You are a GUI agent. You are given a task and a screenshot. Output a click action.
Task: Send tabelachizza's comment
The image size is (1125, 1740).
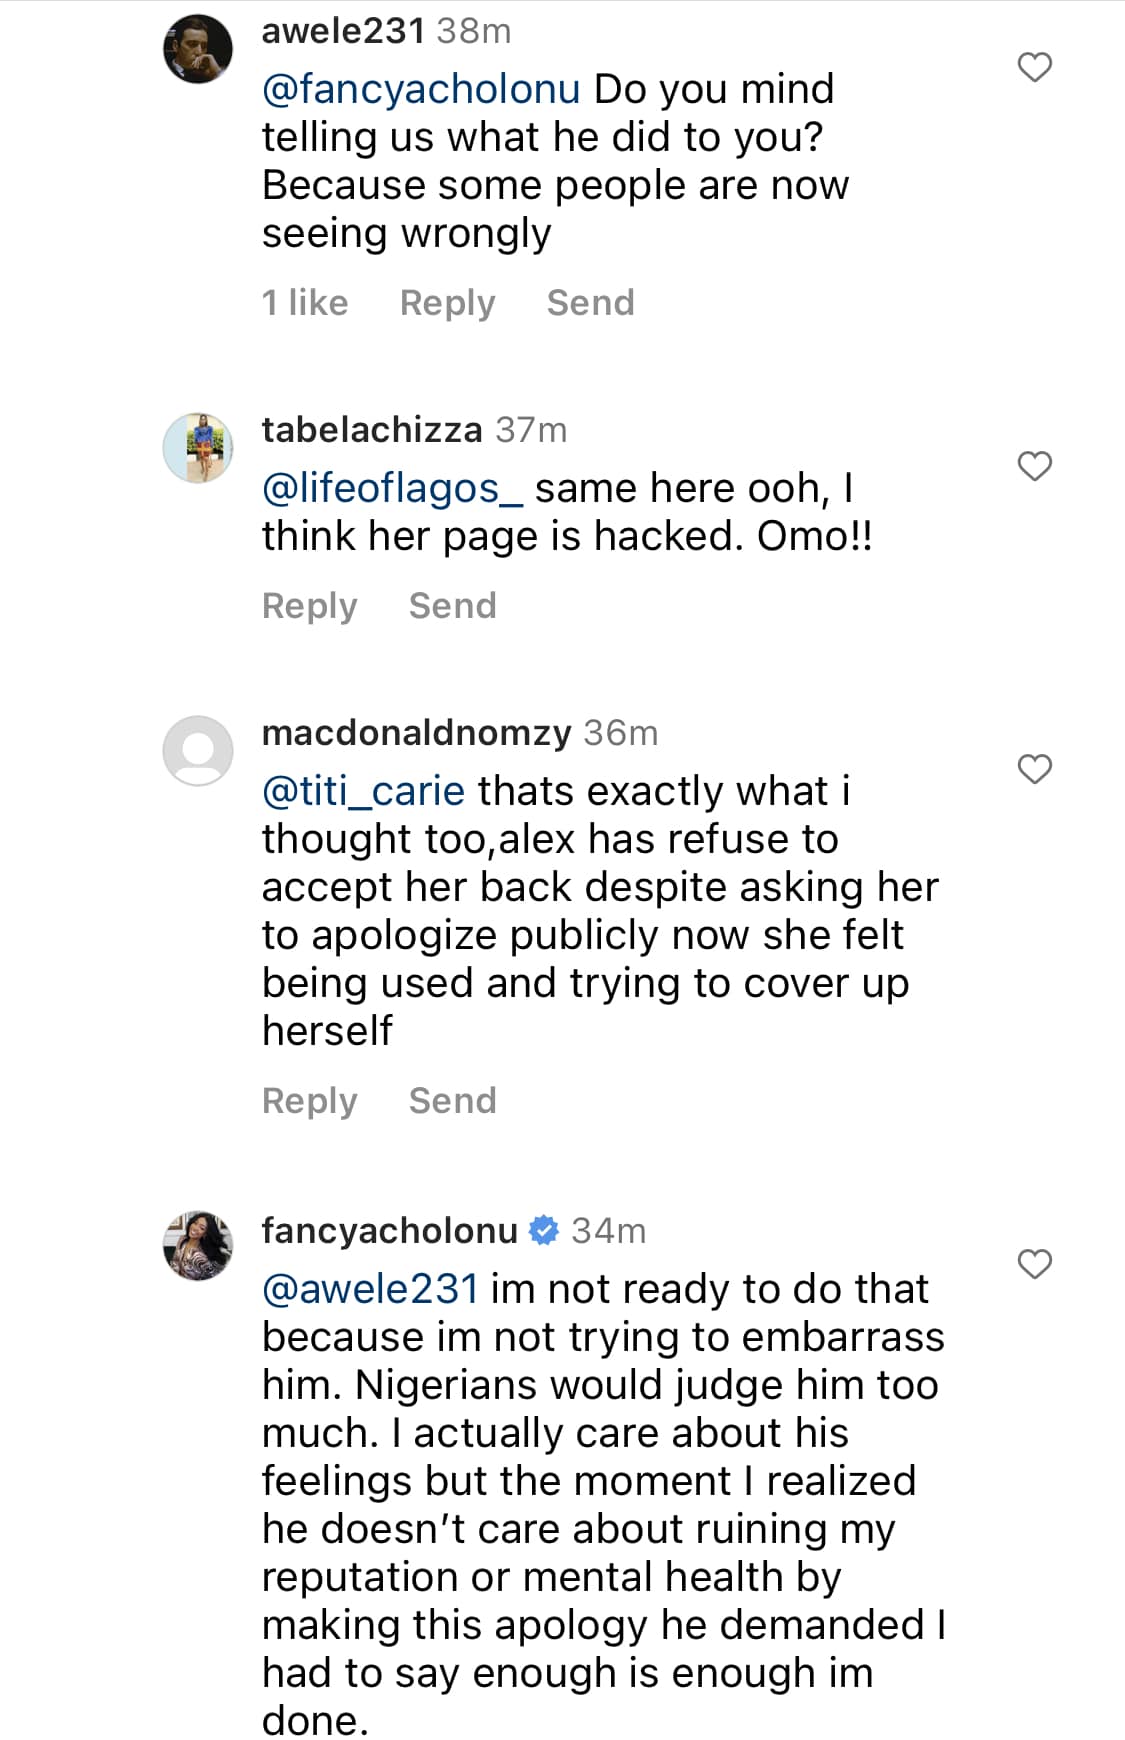tap(452, 606)
